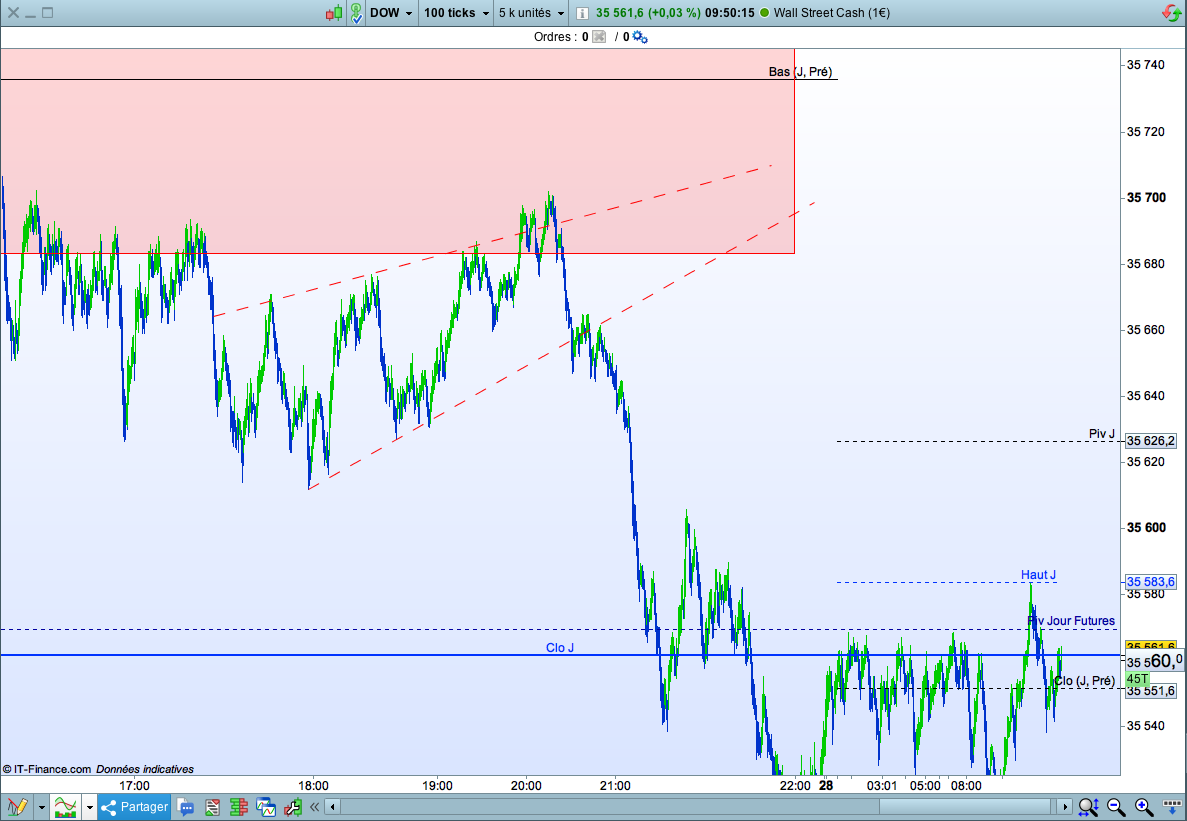The width and height of the screenshot is (1187, 821).
Task: Click the 45T tick countdown tag
Action: pyautogui.click(x=1137, y=679)
